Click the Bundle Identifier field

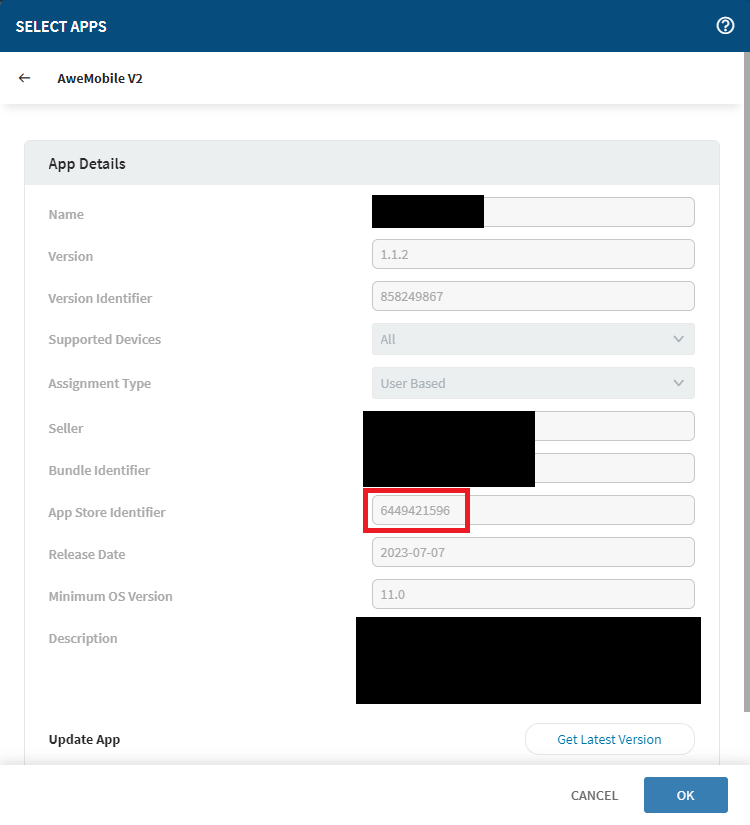click(613, 469)
